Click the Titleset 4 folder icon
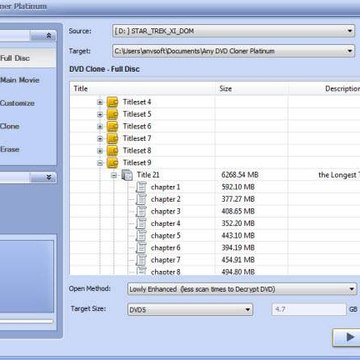The width and height of the screenshot is (360, 360). pyautogui.click(x=112, y=102)
